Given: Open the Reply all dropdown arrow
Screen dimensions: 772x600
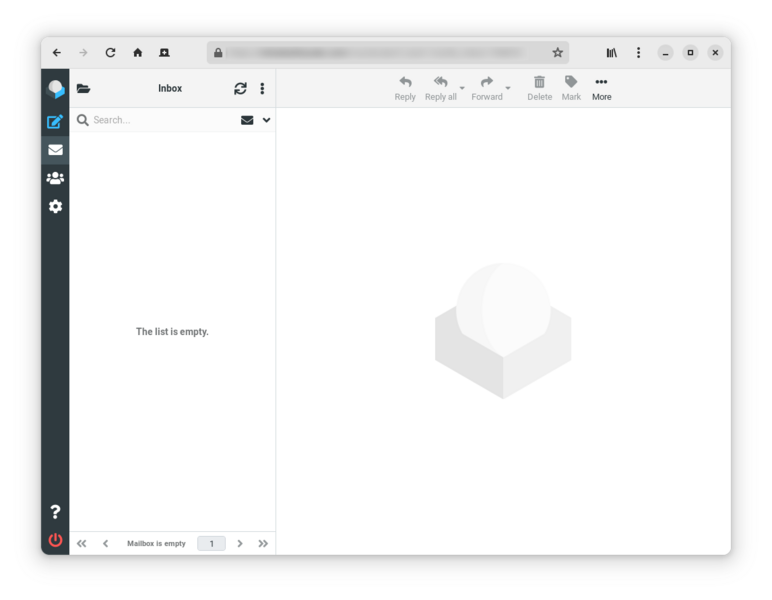Looking at the screenshot, I should 462,88.
